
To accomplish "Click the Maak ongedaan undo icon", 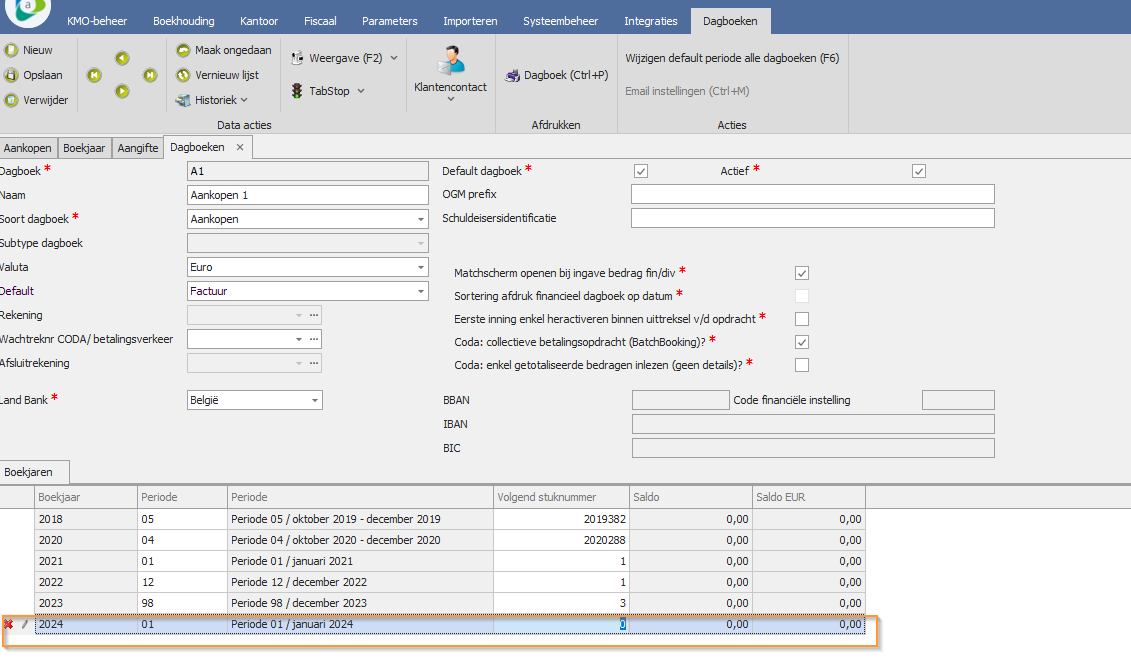I will 184,50.
